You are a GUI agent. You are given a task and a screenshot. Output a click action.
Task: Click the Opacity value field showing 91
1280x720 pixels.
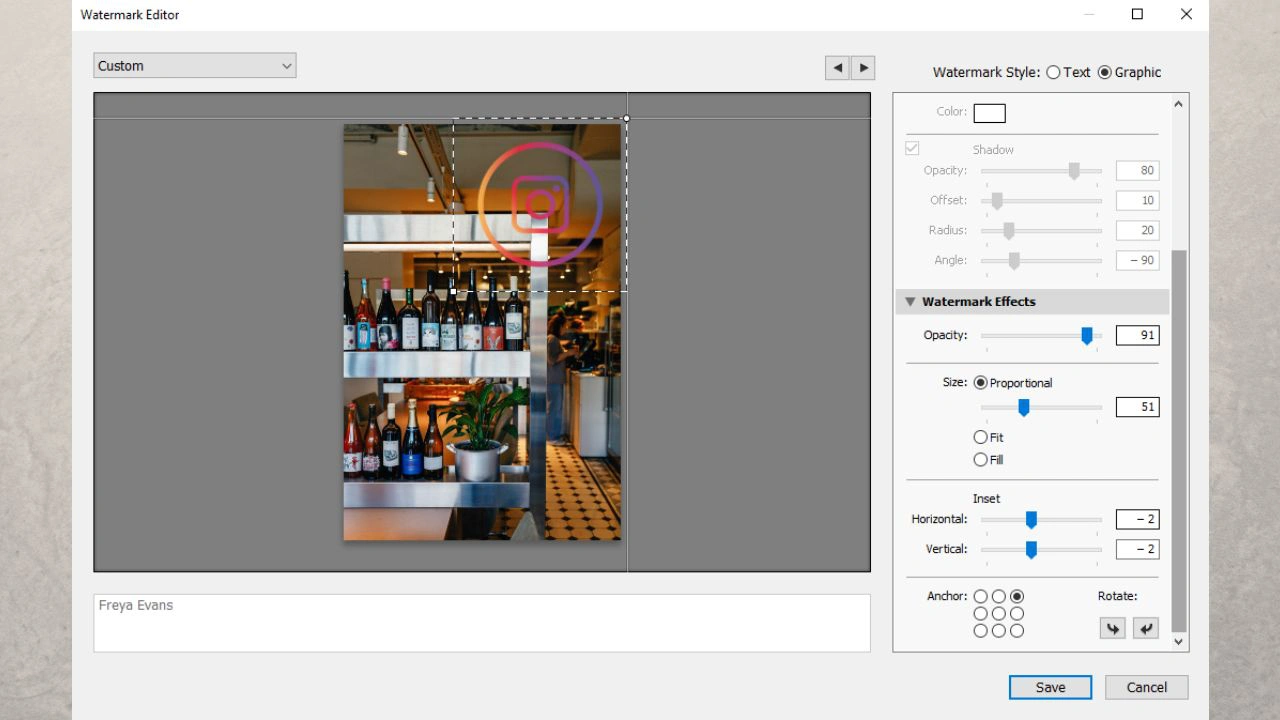(1137, 336)
